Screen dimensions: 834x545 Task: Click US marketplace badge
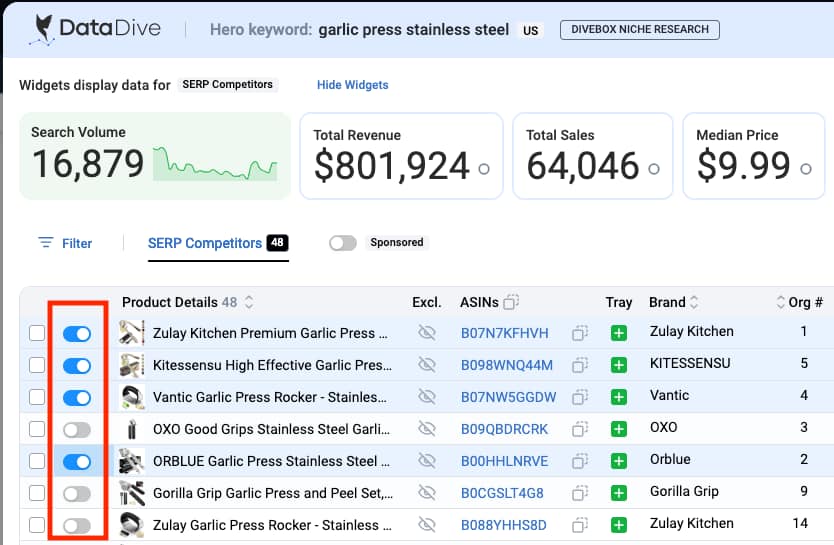[x=530, y=30]
